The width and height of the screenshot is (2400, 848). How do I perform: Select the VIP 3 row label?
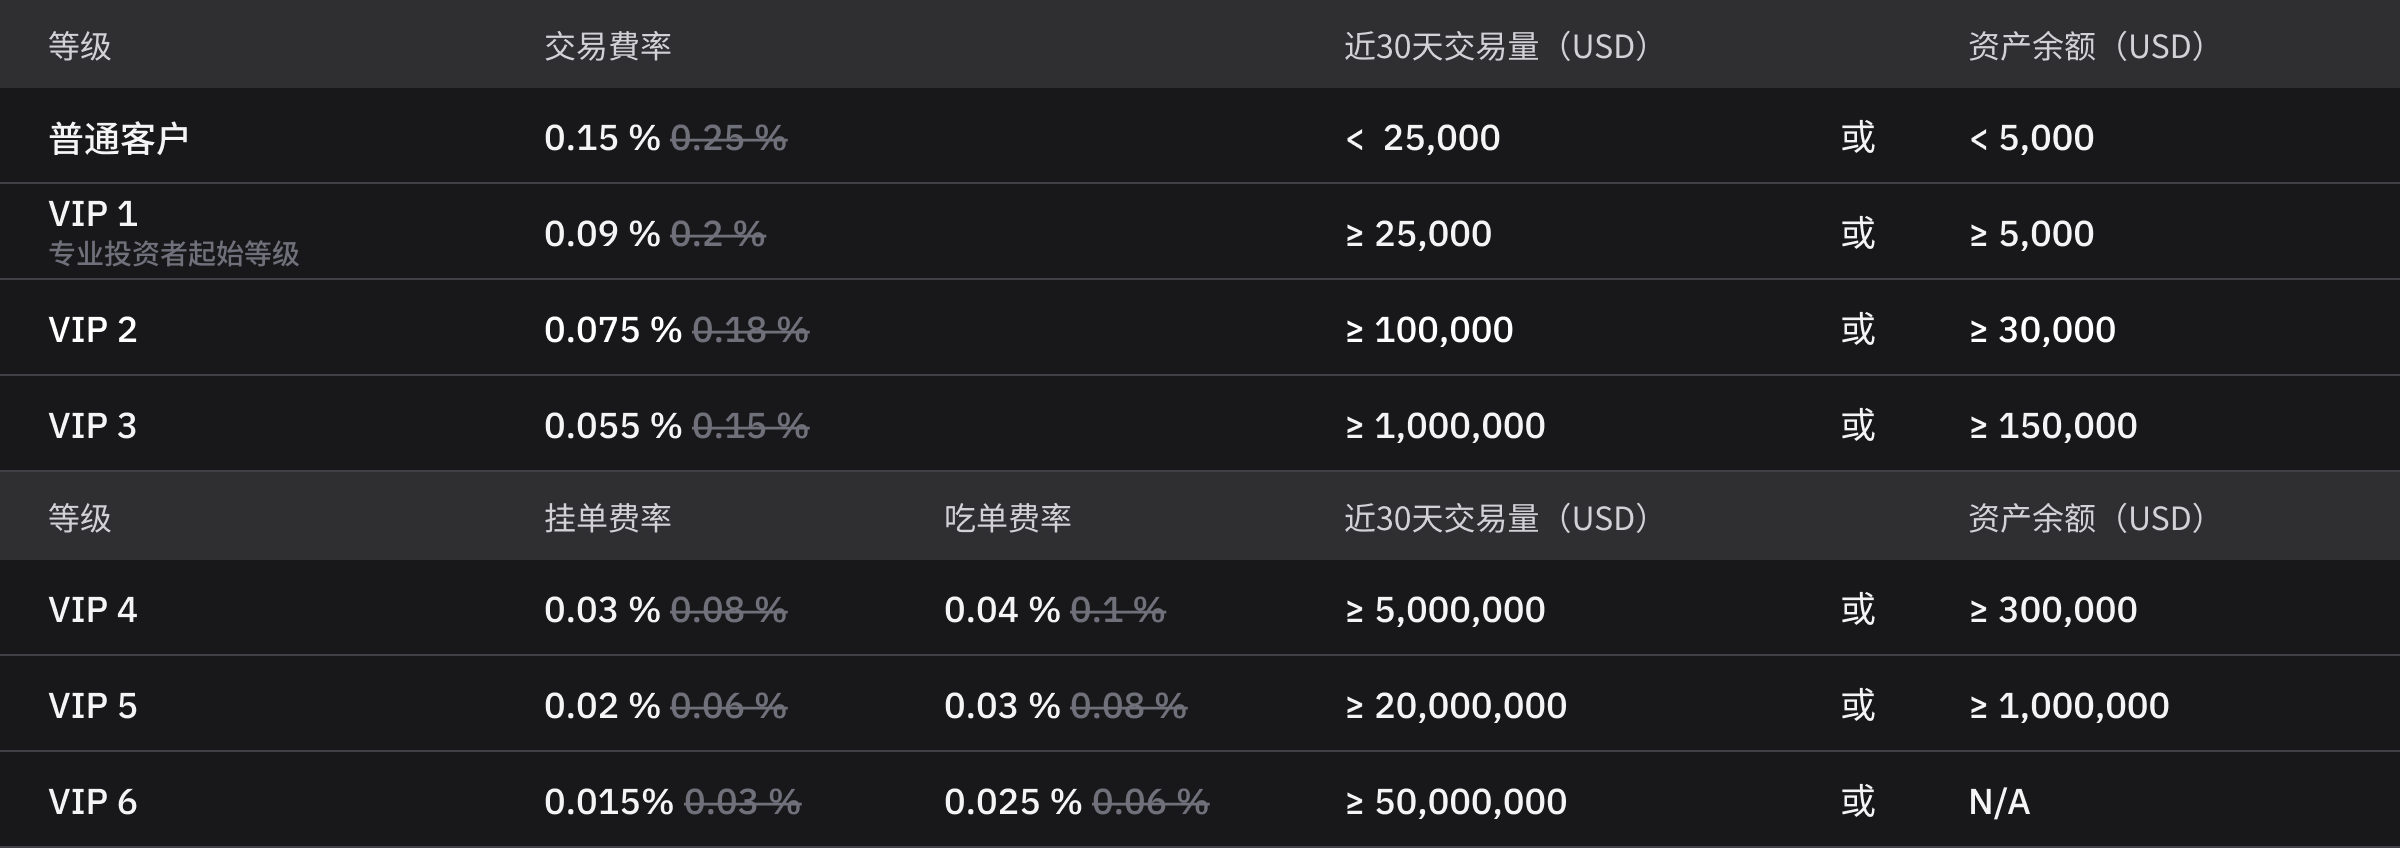[93, 426]
